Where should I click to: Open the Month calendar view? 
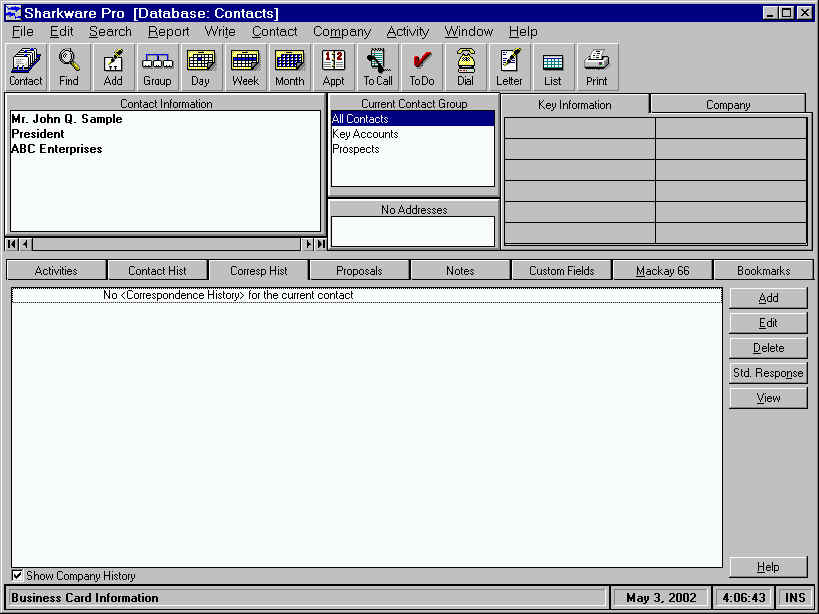[x=289, y=67]
